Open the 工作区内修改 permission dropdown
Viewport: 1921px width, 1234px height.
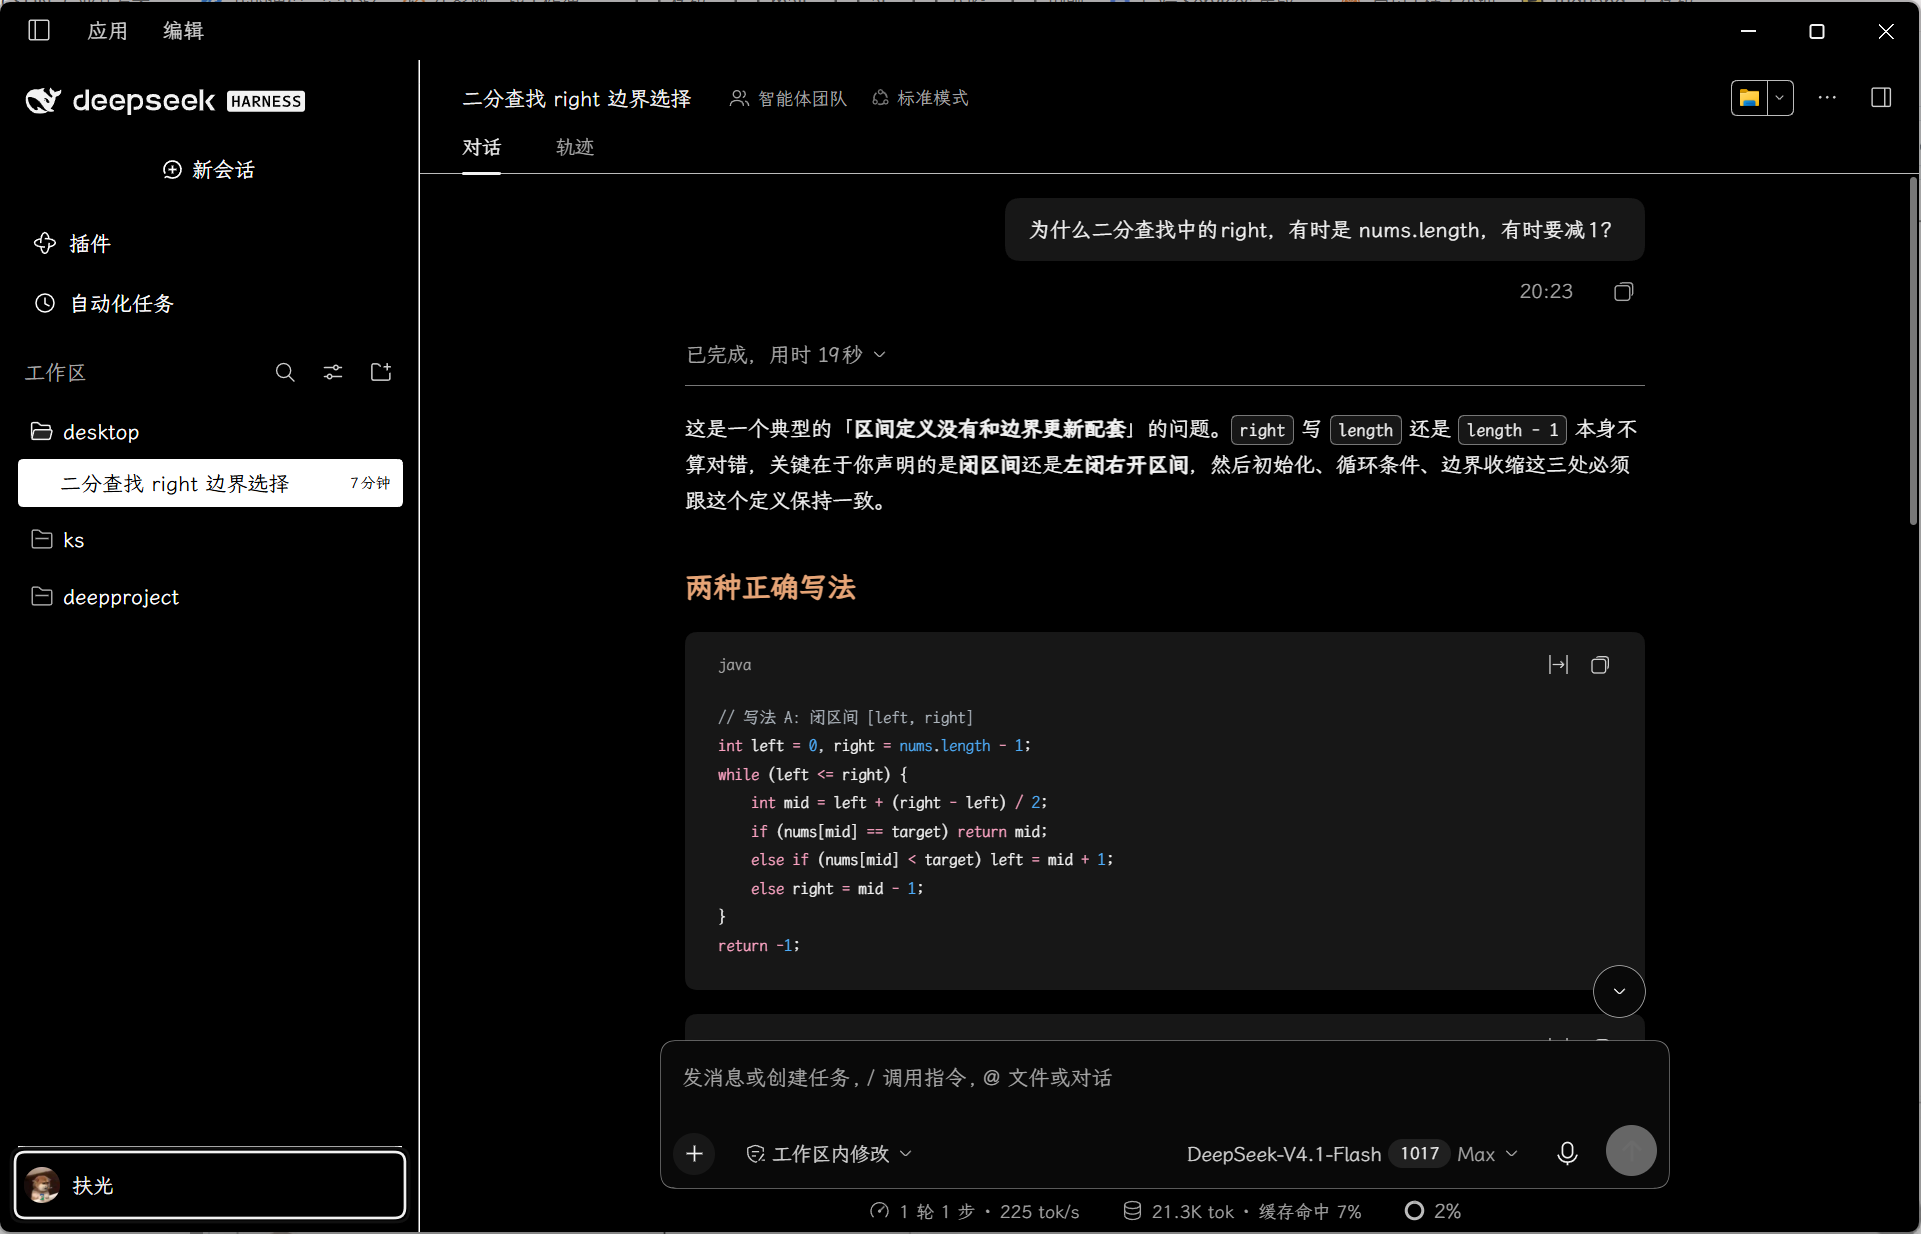point(830,1154)
